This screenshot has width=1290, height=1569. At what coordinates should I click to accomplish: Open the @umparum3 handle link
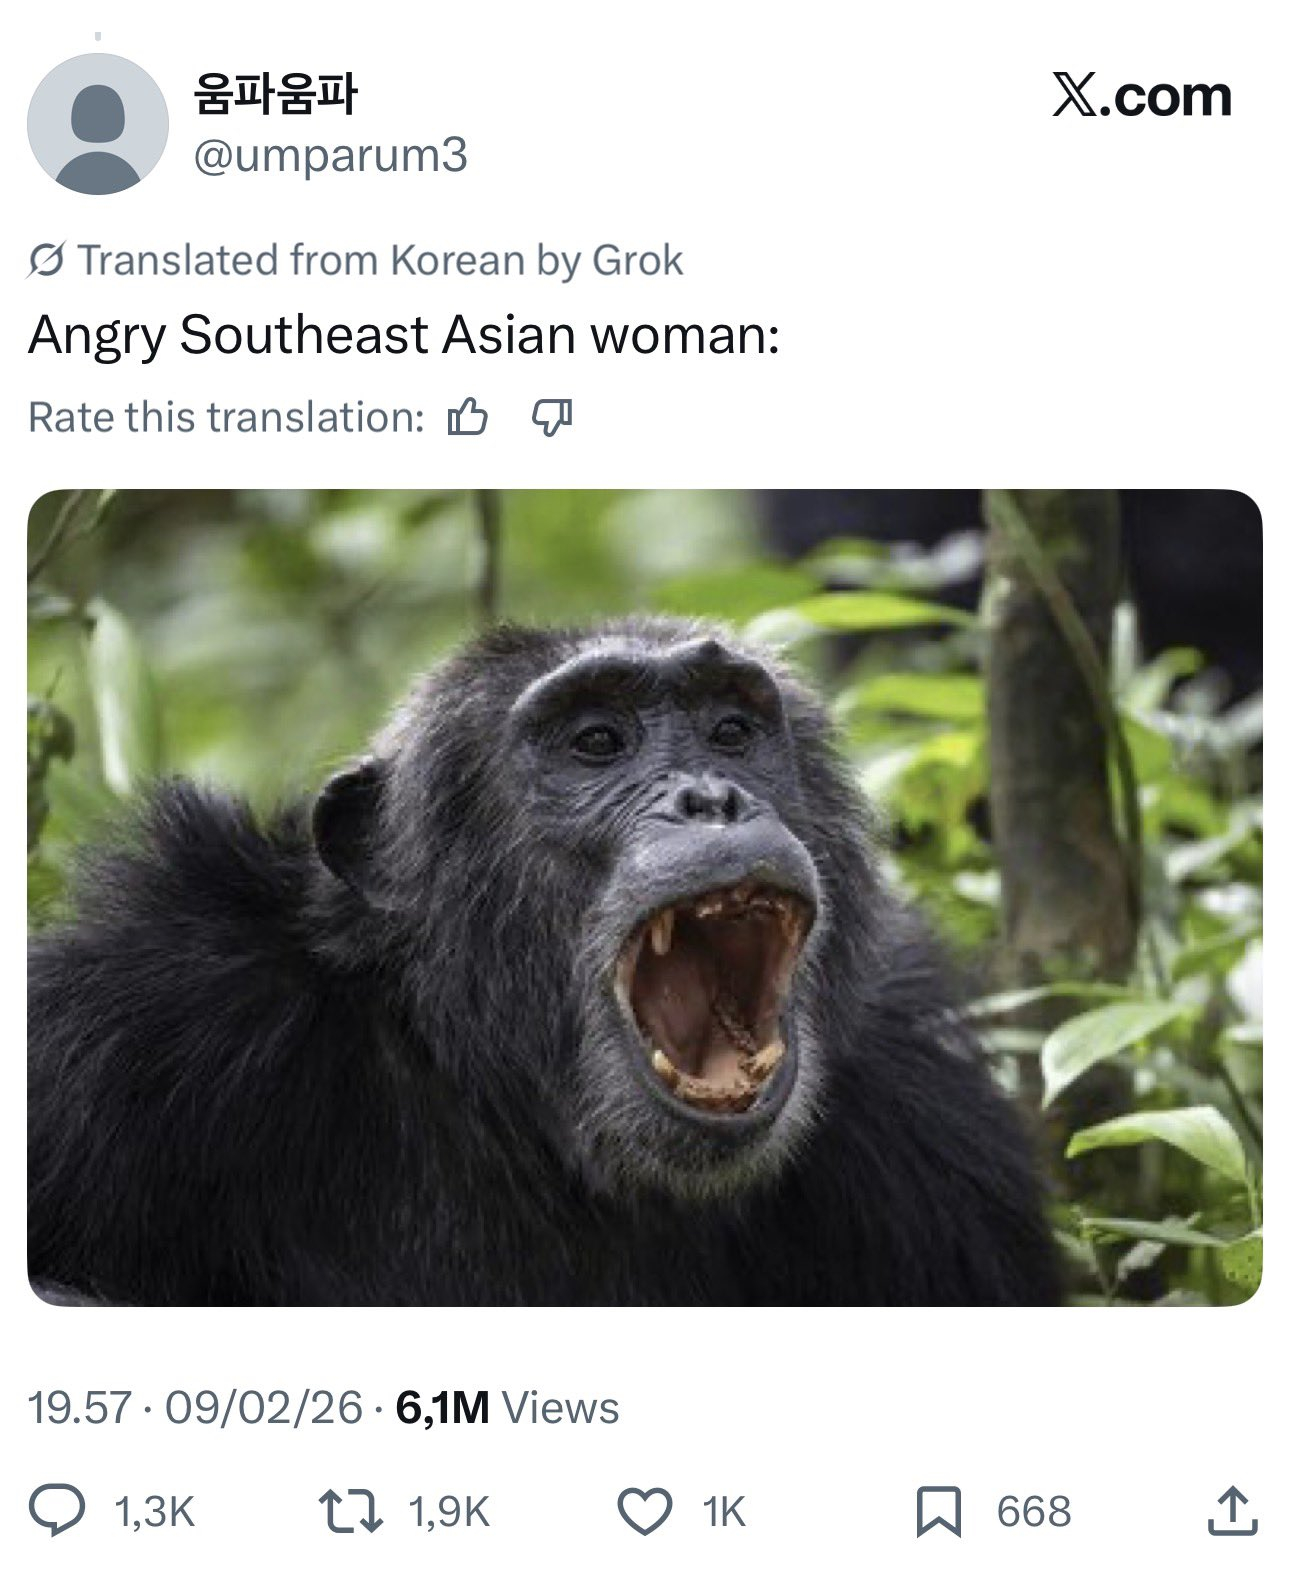point(330,156)
